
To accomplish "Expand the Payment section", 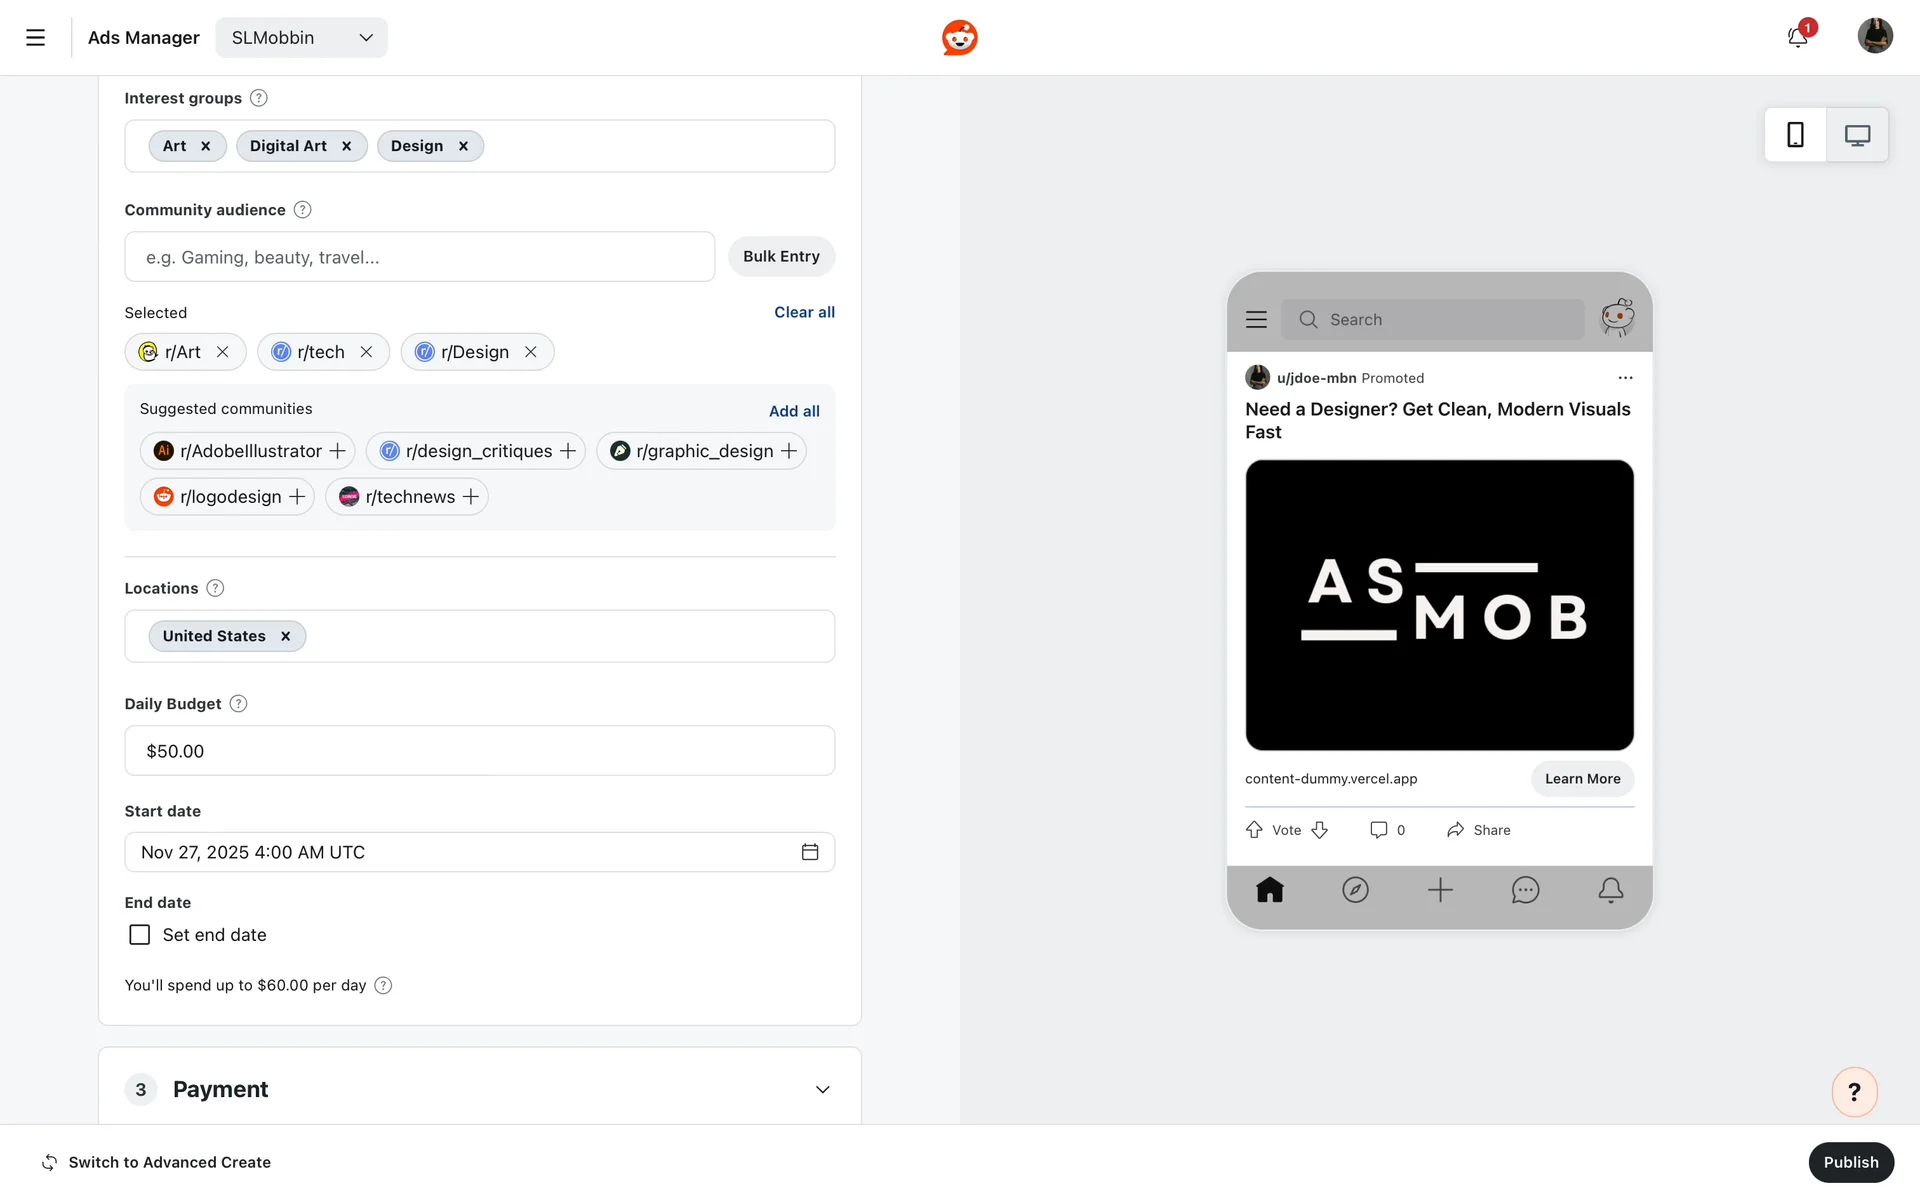I will [822, 1089].
